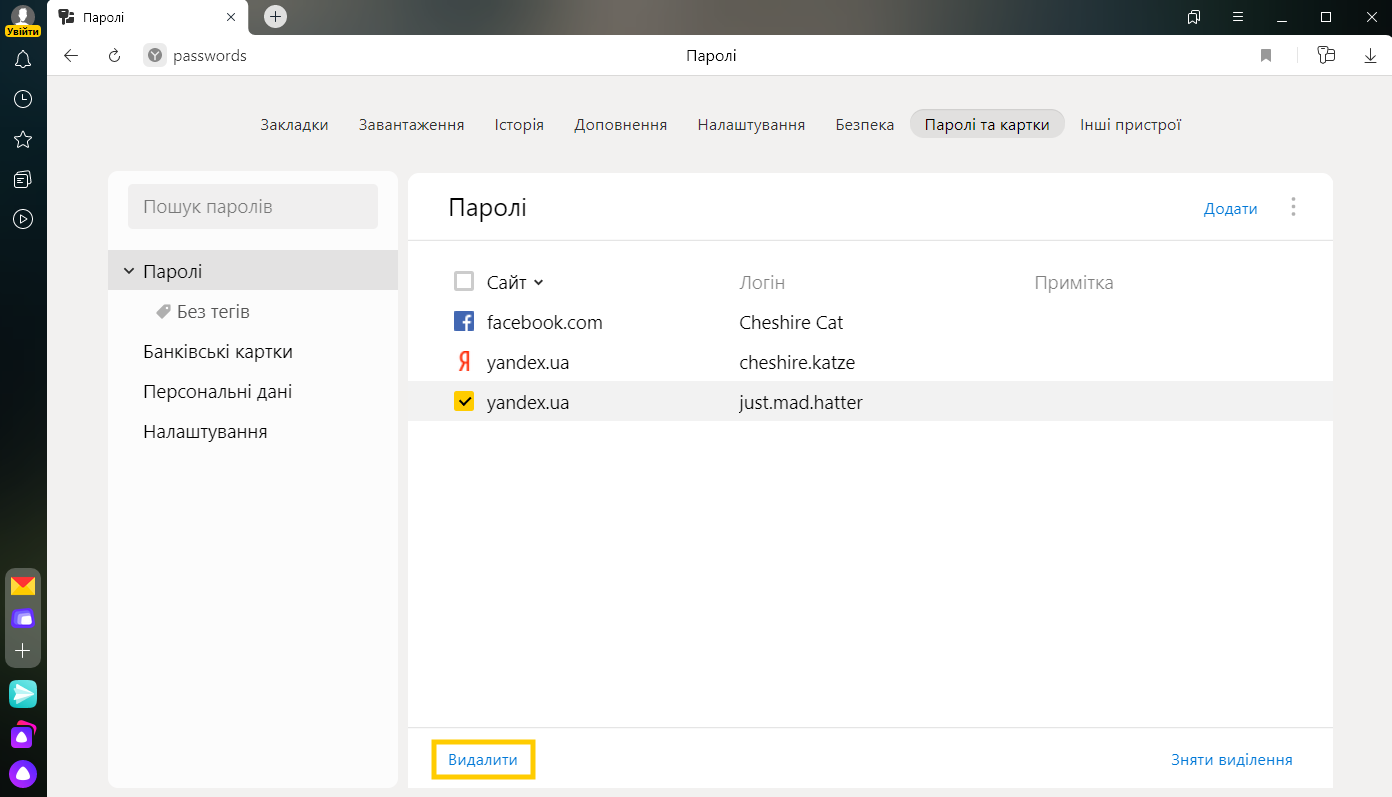This screenshot has width=1392, height=797.
Task: Close the Паролі tab
Action: pos(231,17)
